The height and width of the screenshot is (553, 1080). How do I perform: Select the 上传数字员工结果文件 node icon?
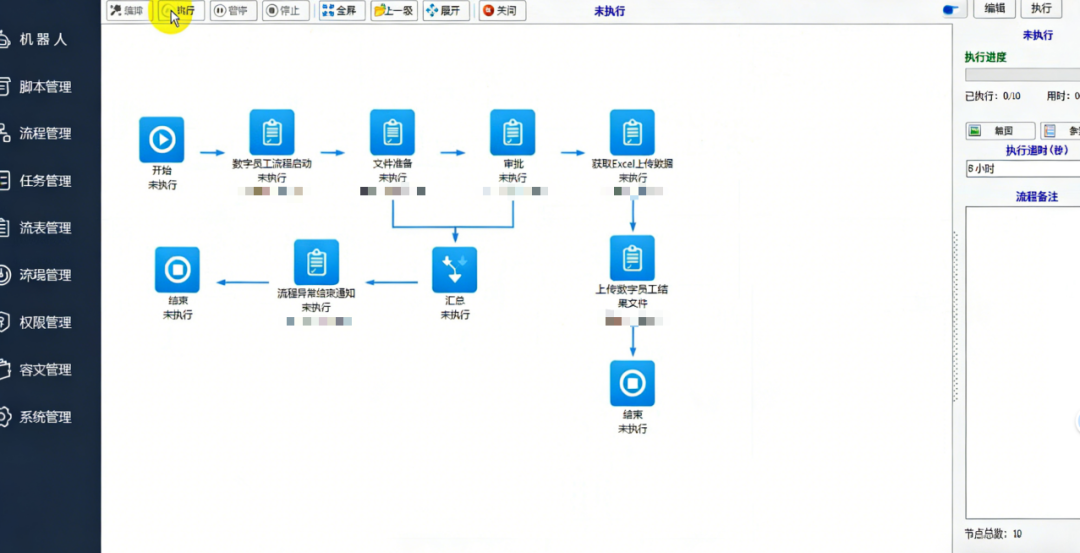(x=632, y=258)
